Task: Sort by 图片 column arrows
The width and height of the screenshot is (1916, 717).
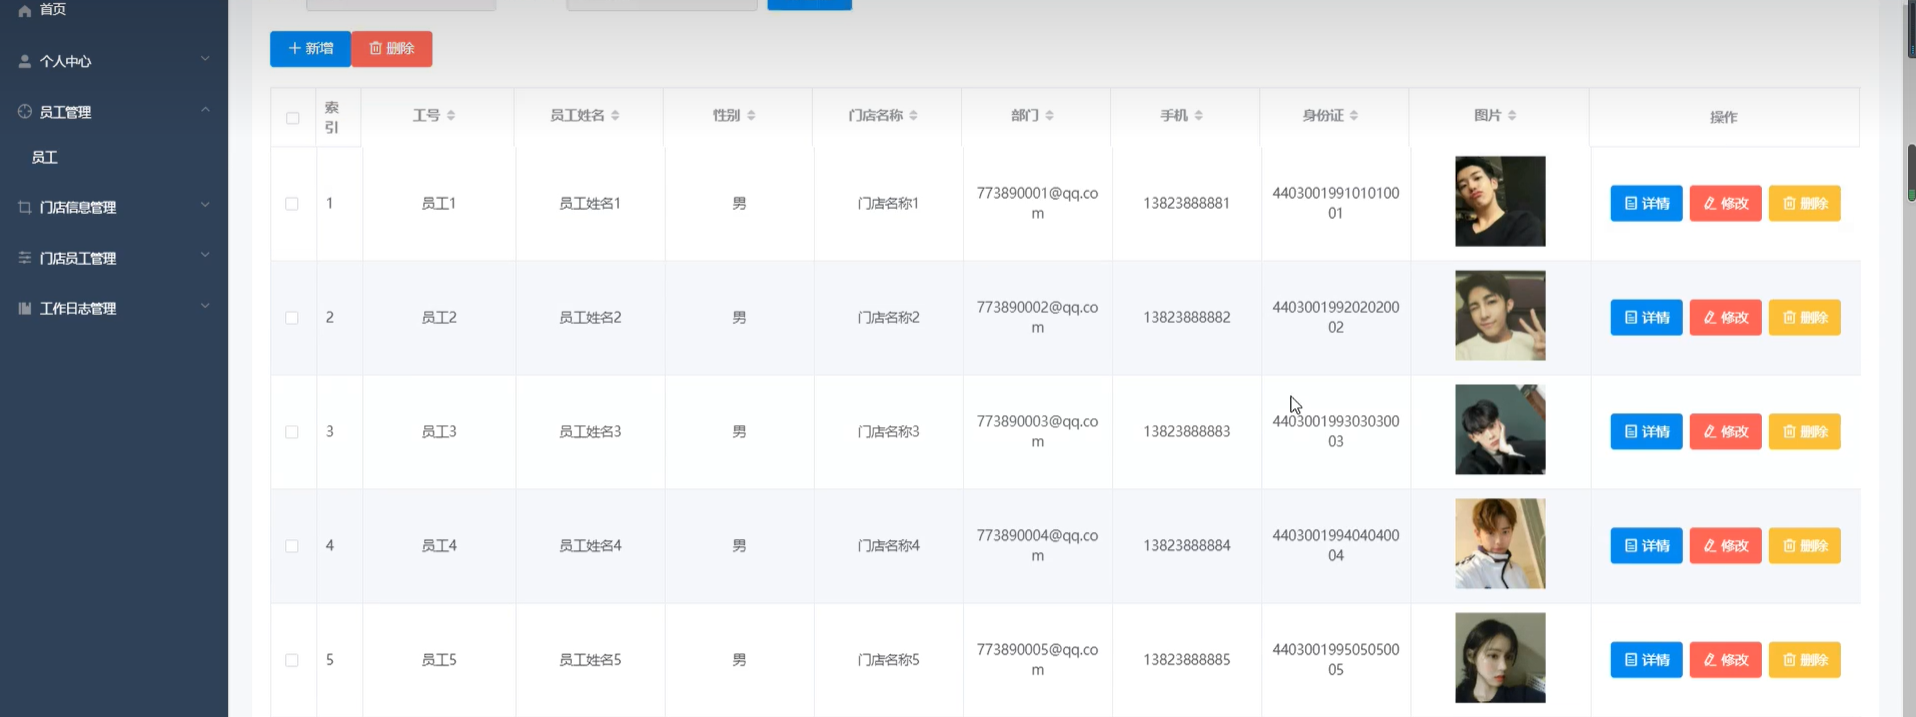Action: [x=1512, y=116]
